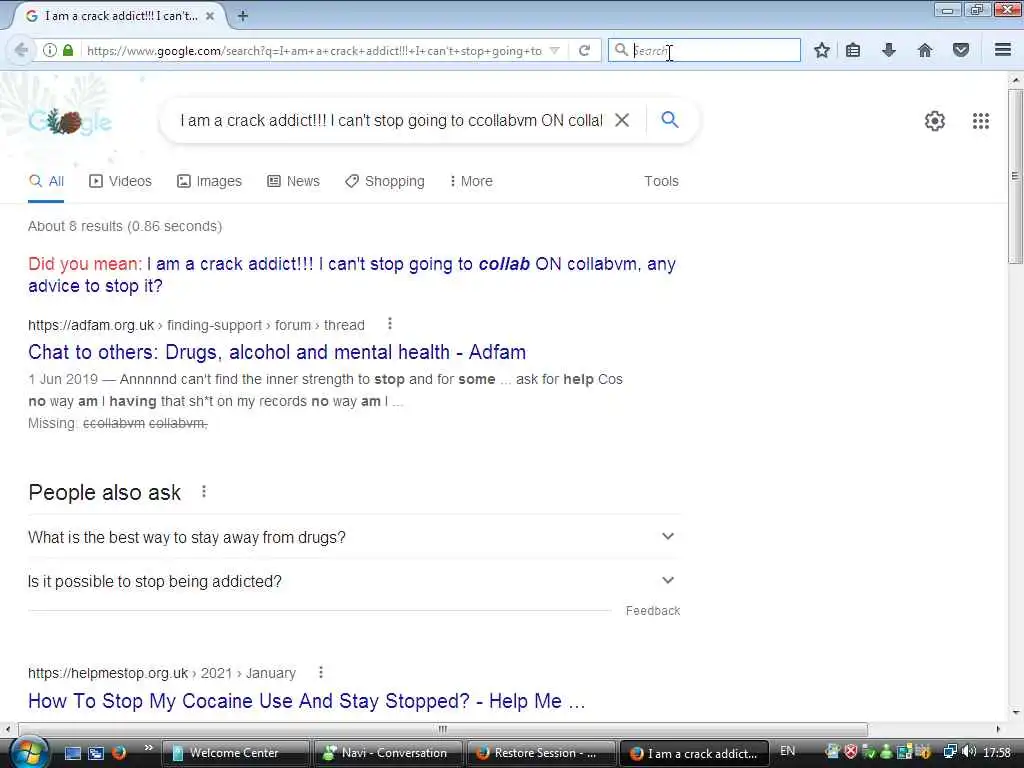The height and width of the screenshot is (768, 1024).
Task: Click the Feedback link
Action: coord(652,611)
